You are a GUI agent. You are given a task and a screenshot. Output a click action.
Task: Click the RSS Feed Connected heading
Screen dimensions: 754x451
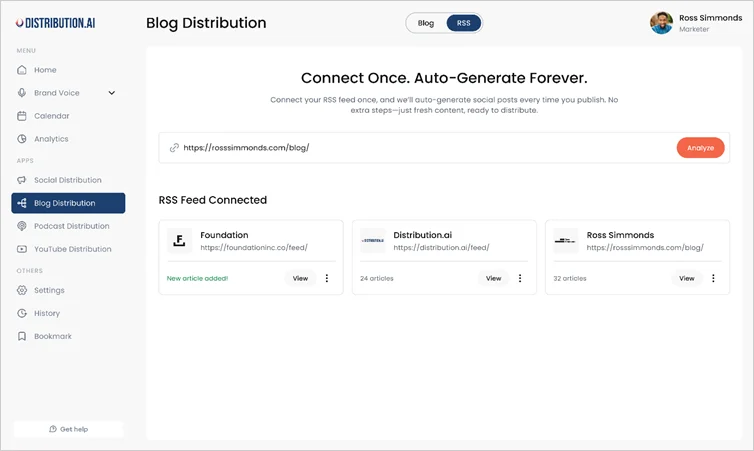pyautogui.click(x=213, y=200)
